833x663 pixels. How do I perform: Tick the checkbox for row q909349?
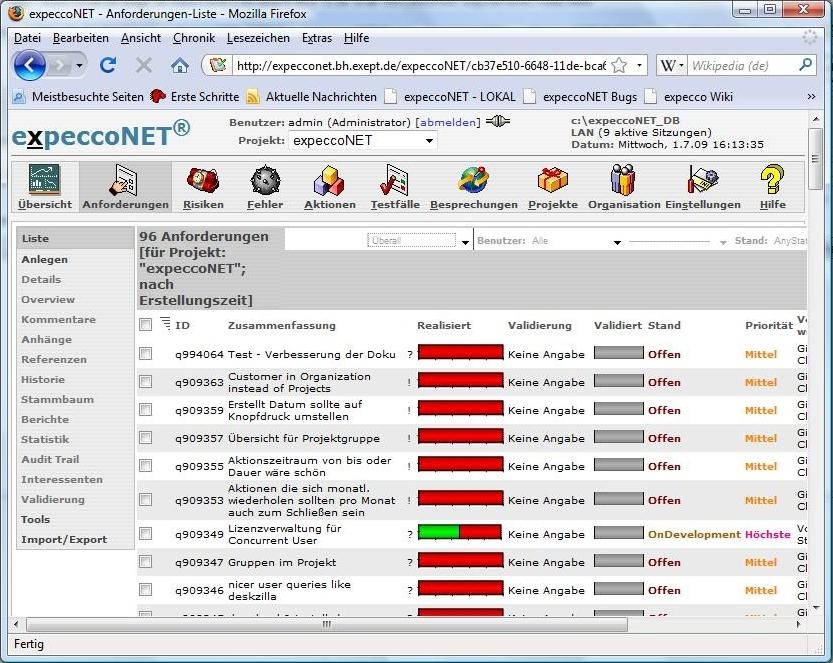point(146,534)
